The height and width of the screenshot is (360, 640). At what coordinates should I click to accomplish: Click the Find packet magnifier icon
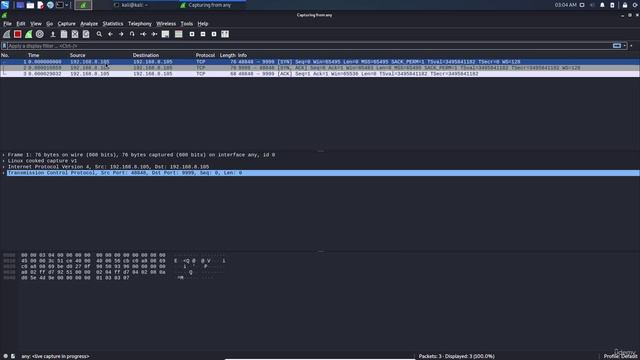click(99, 34)
